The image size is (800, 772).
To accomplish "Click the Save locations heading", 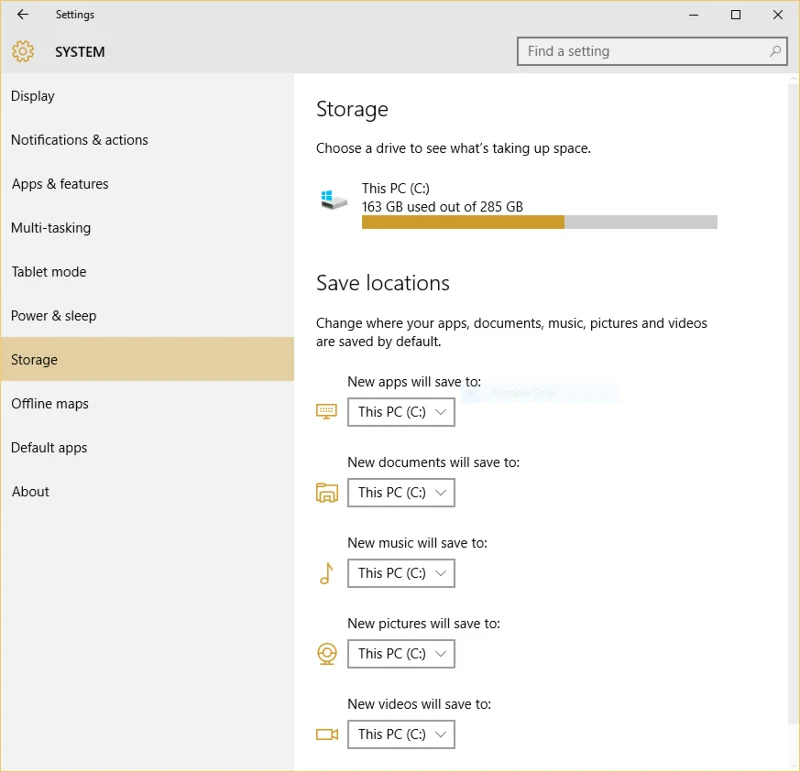I will coord(383,283).
